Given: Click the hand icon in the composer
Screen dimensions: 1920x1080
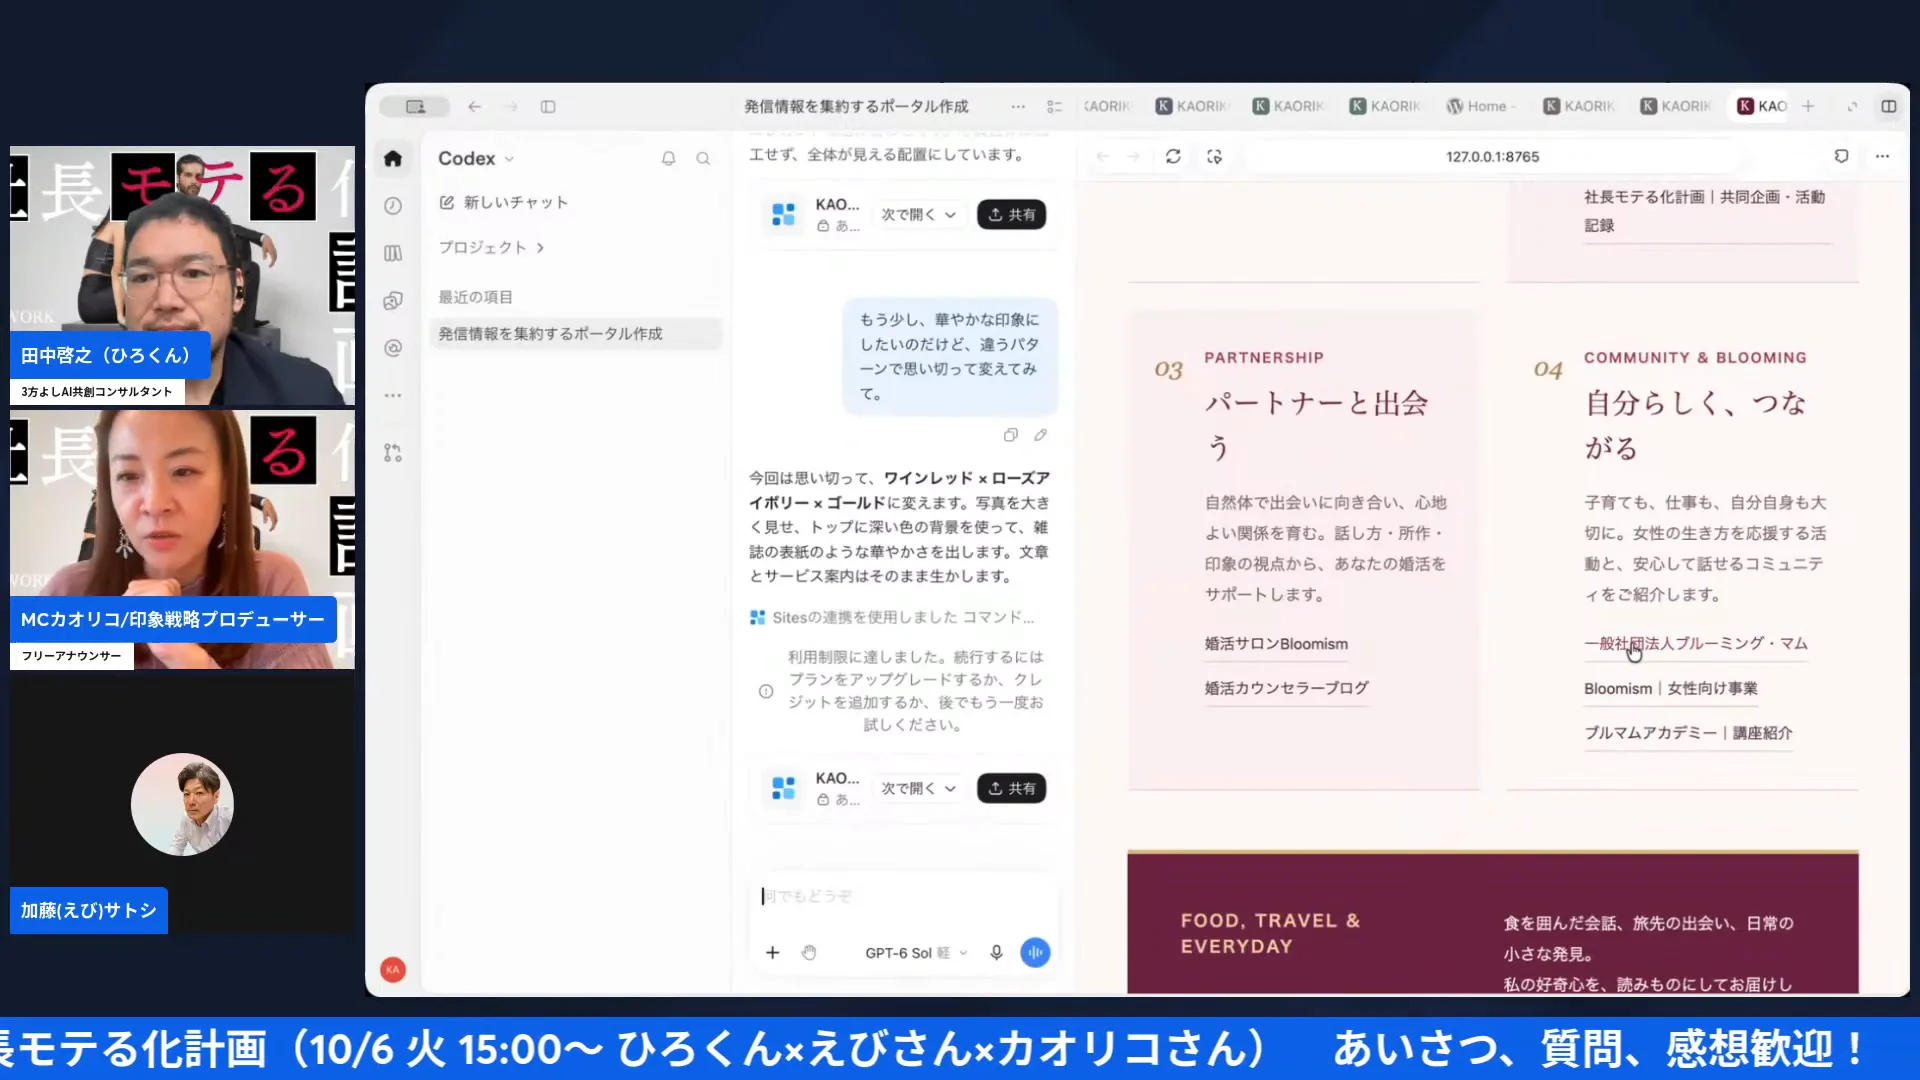Looking at the screenshot, I should pos(809,953).
